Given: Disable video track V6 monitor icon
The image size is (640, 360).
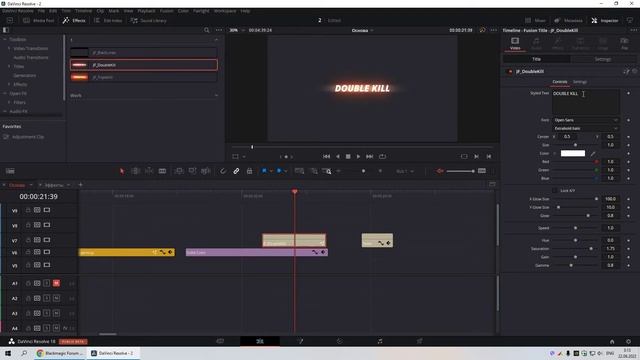Looking at the screenshot, I should tap(47, 252).
